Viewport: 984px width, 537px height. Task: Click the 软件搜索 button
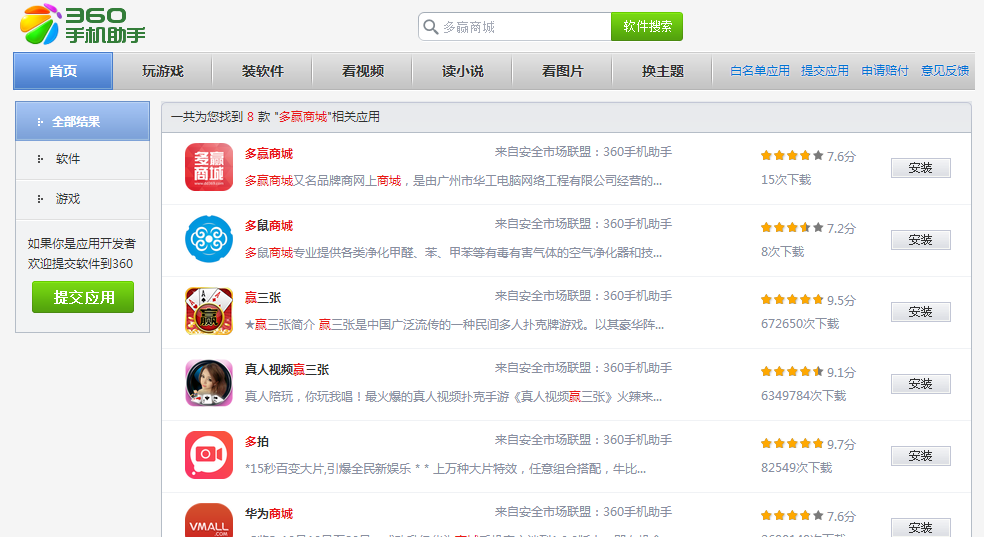pos(647,26)
